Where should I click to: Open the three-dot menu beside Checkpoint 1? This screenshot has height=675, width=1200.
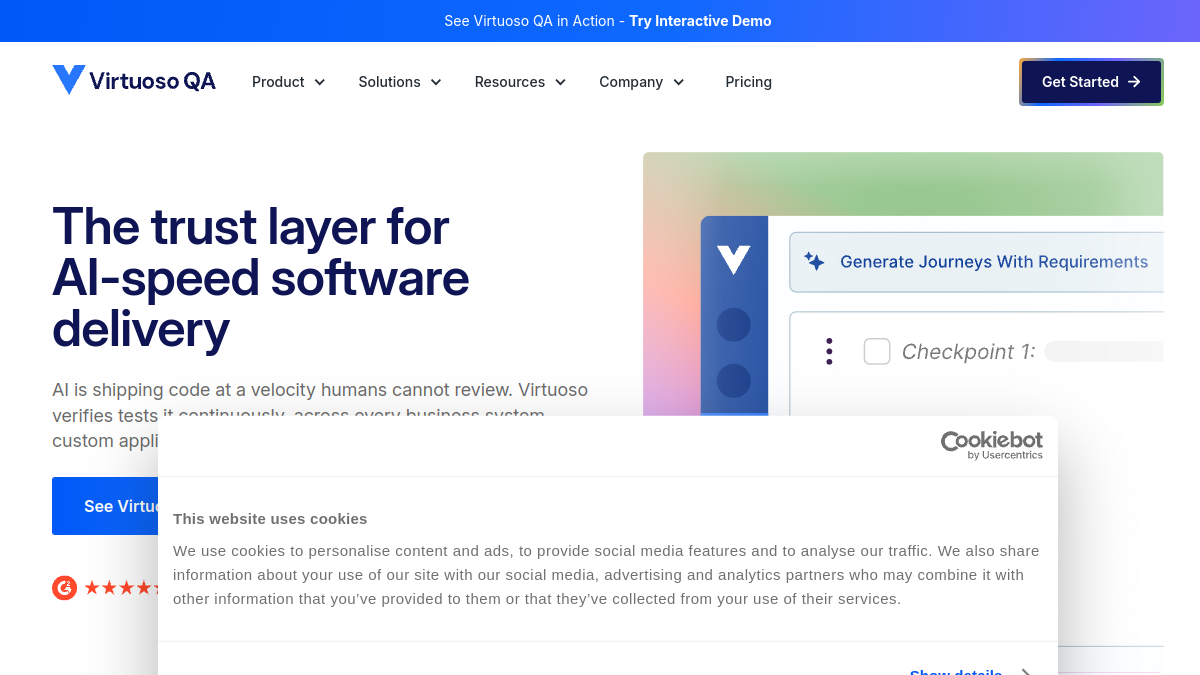pos(829,351)
